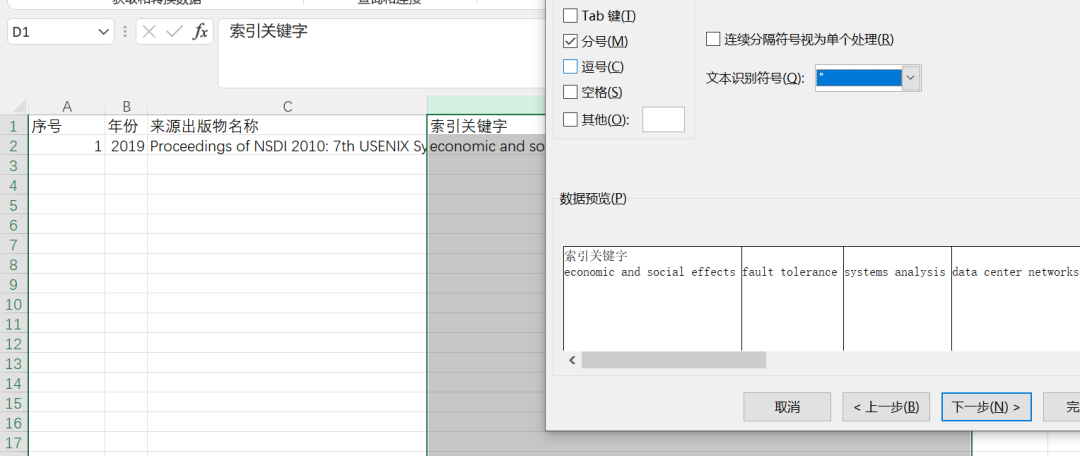Viewport: 1080px width, 456px height.
Task: Click the data preview scroll-left arrow
Action: (x=572, y=360)
